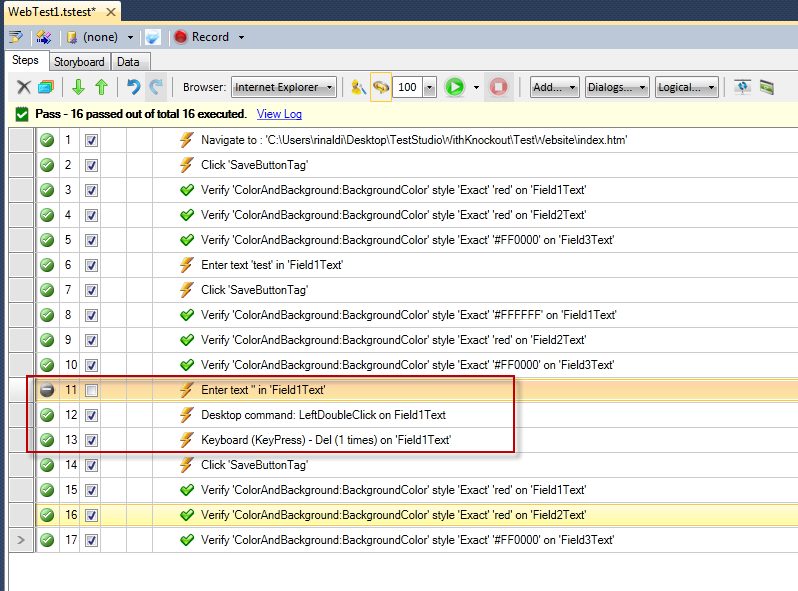Open the Internet Explorer browser dropdown
The height and width of the screenshot is (591, 798).
click(x=284, y=88)
